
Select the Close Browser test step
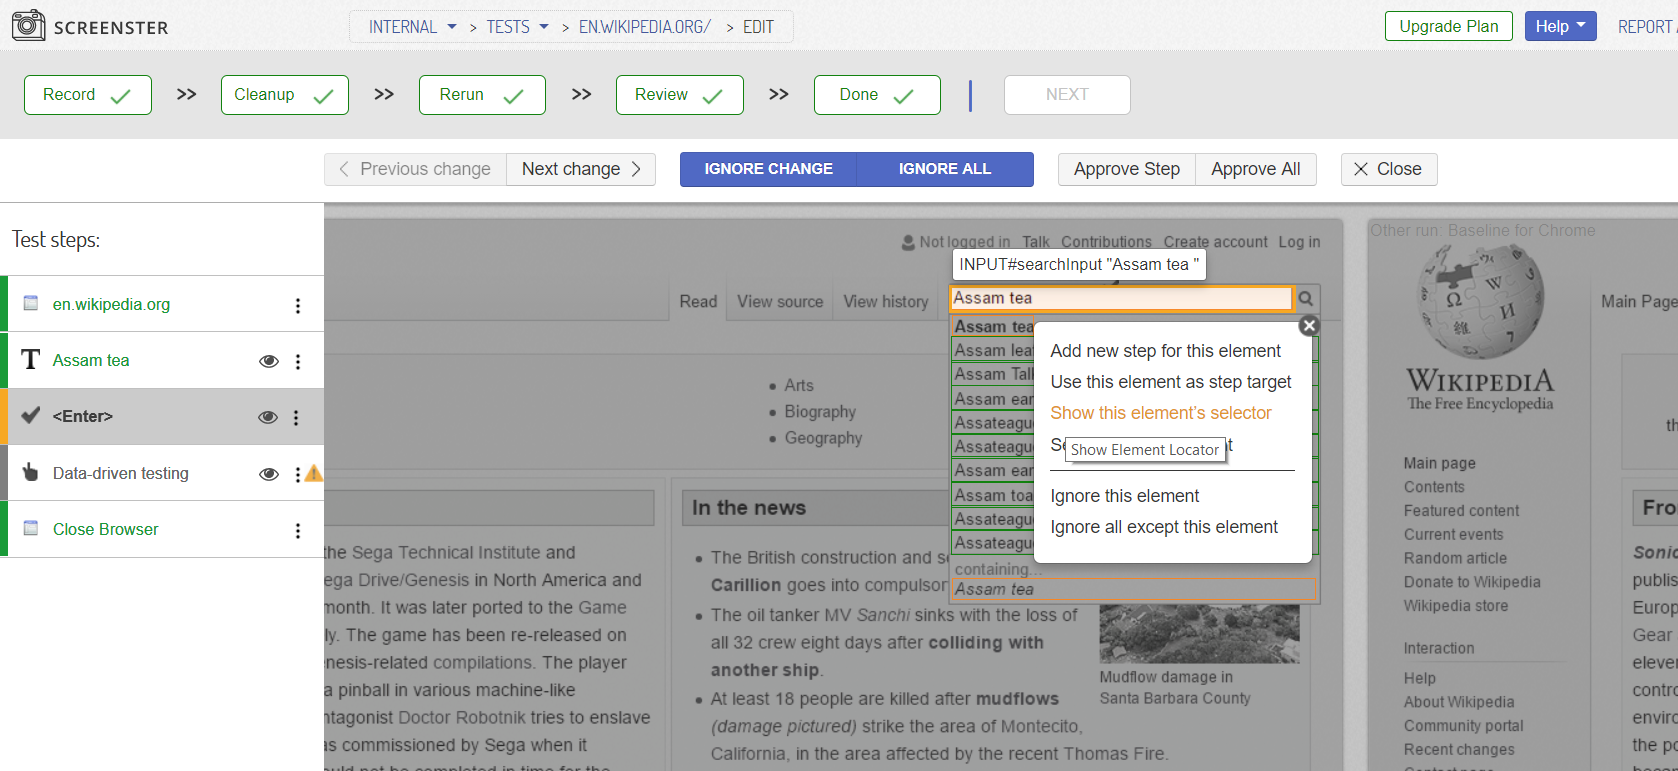162,529
